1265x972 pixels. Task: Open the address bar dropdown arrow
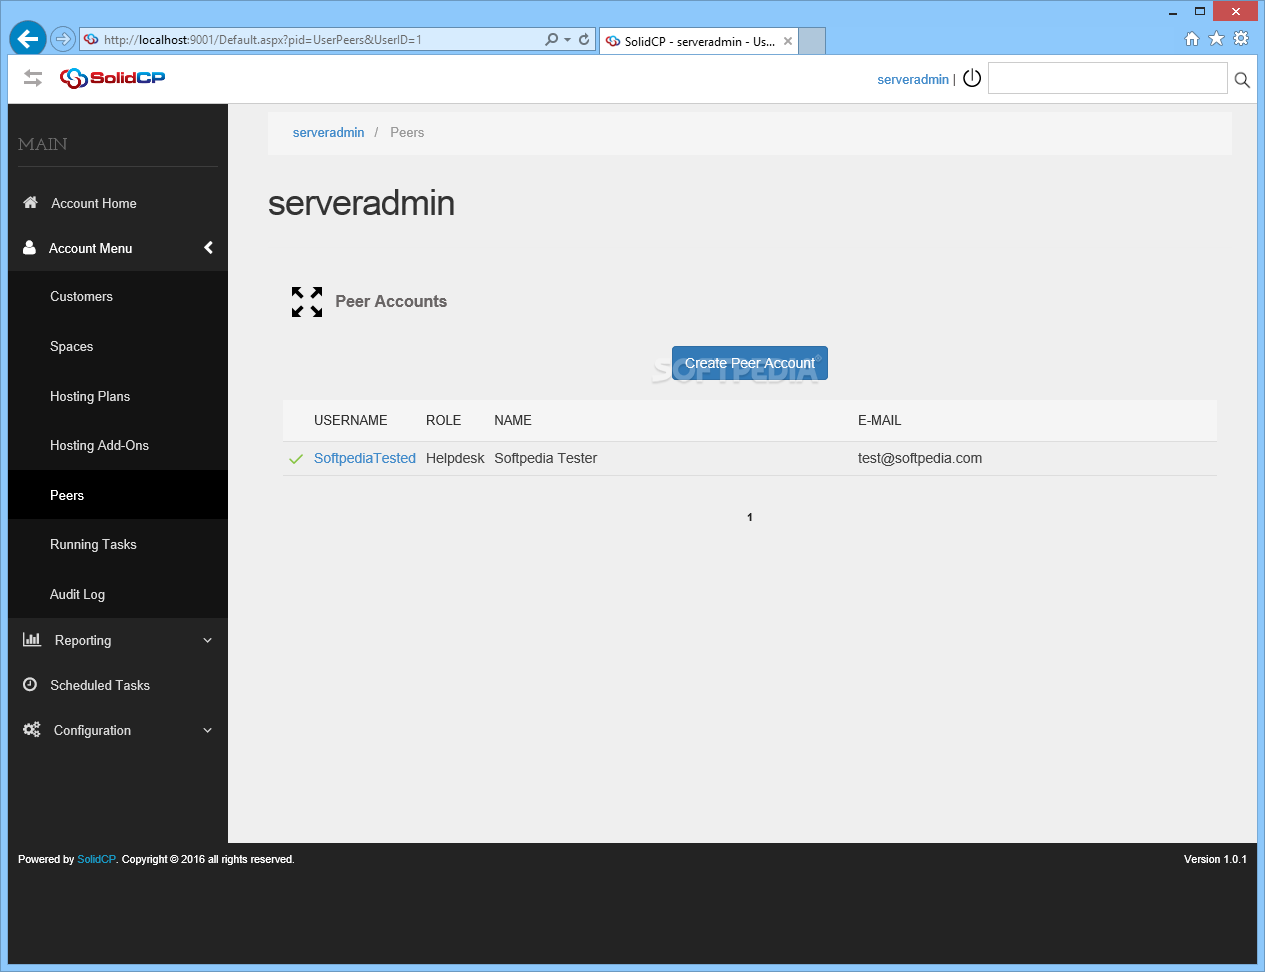568,40
